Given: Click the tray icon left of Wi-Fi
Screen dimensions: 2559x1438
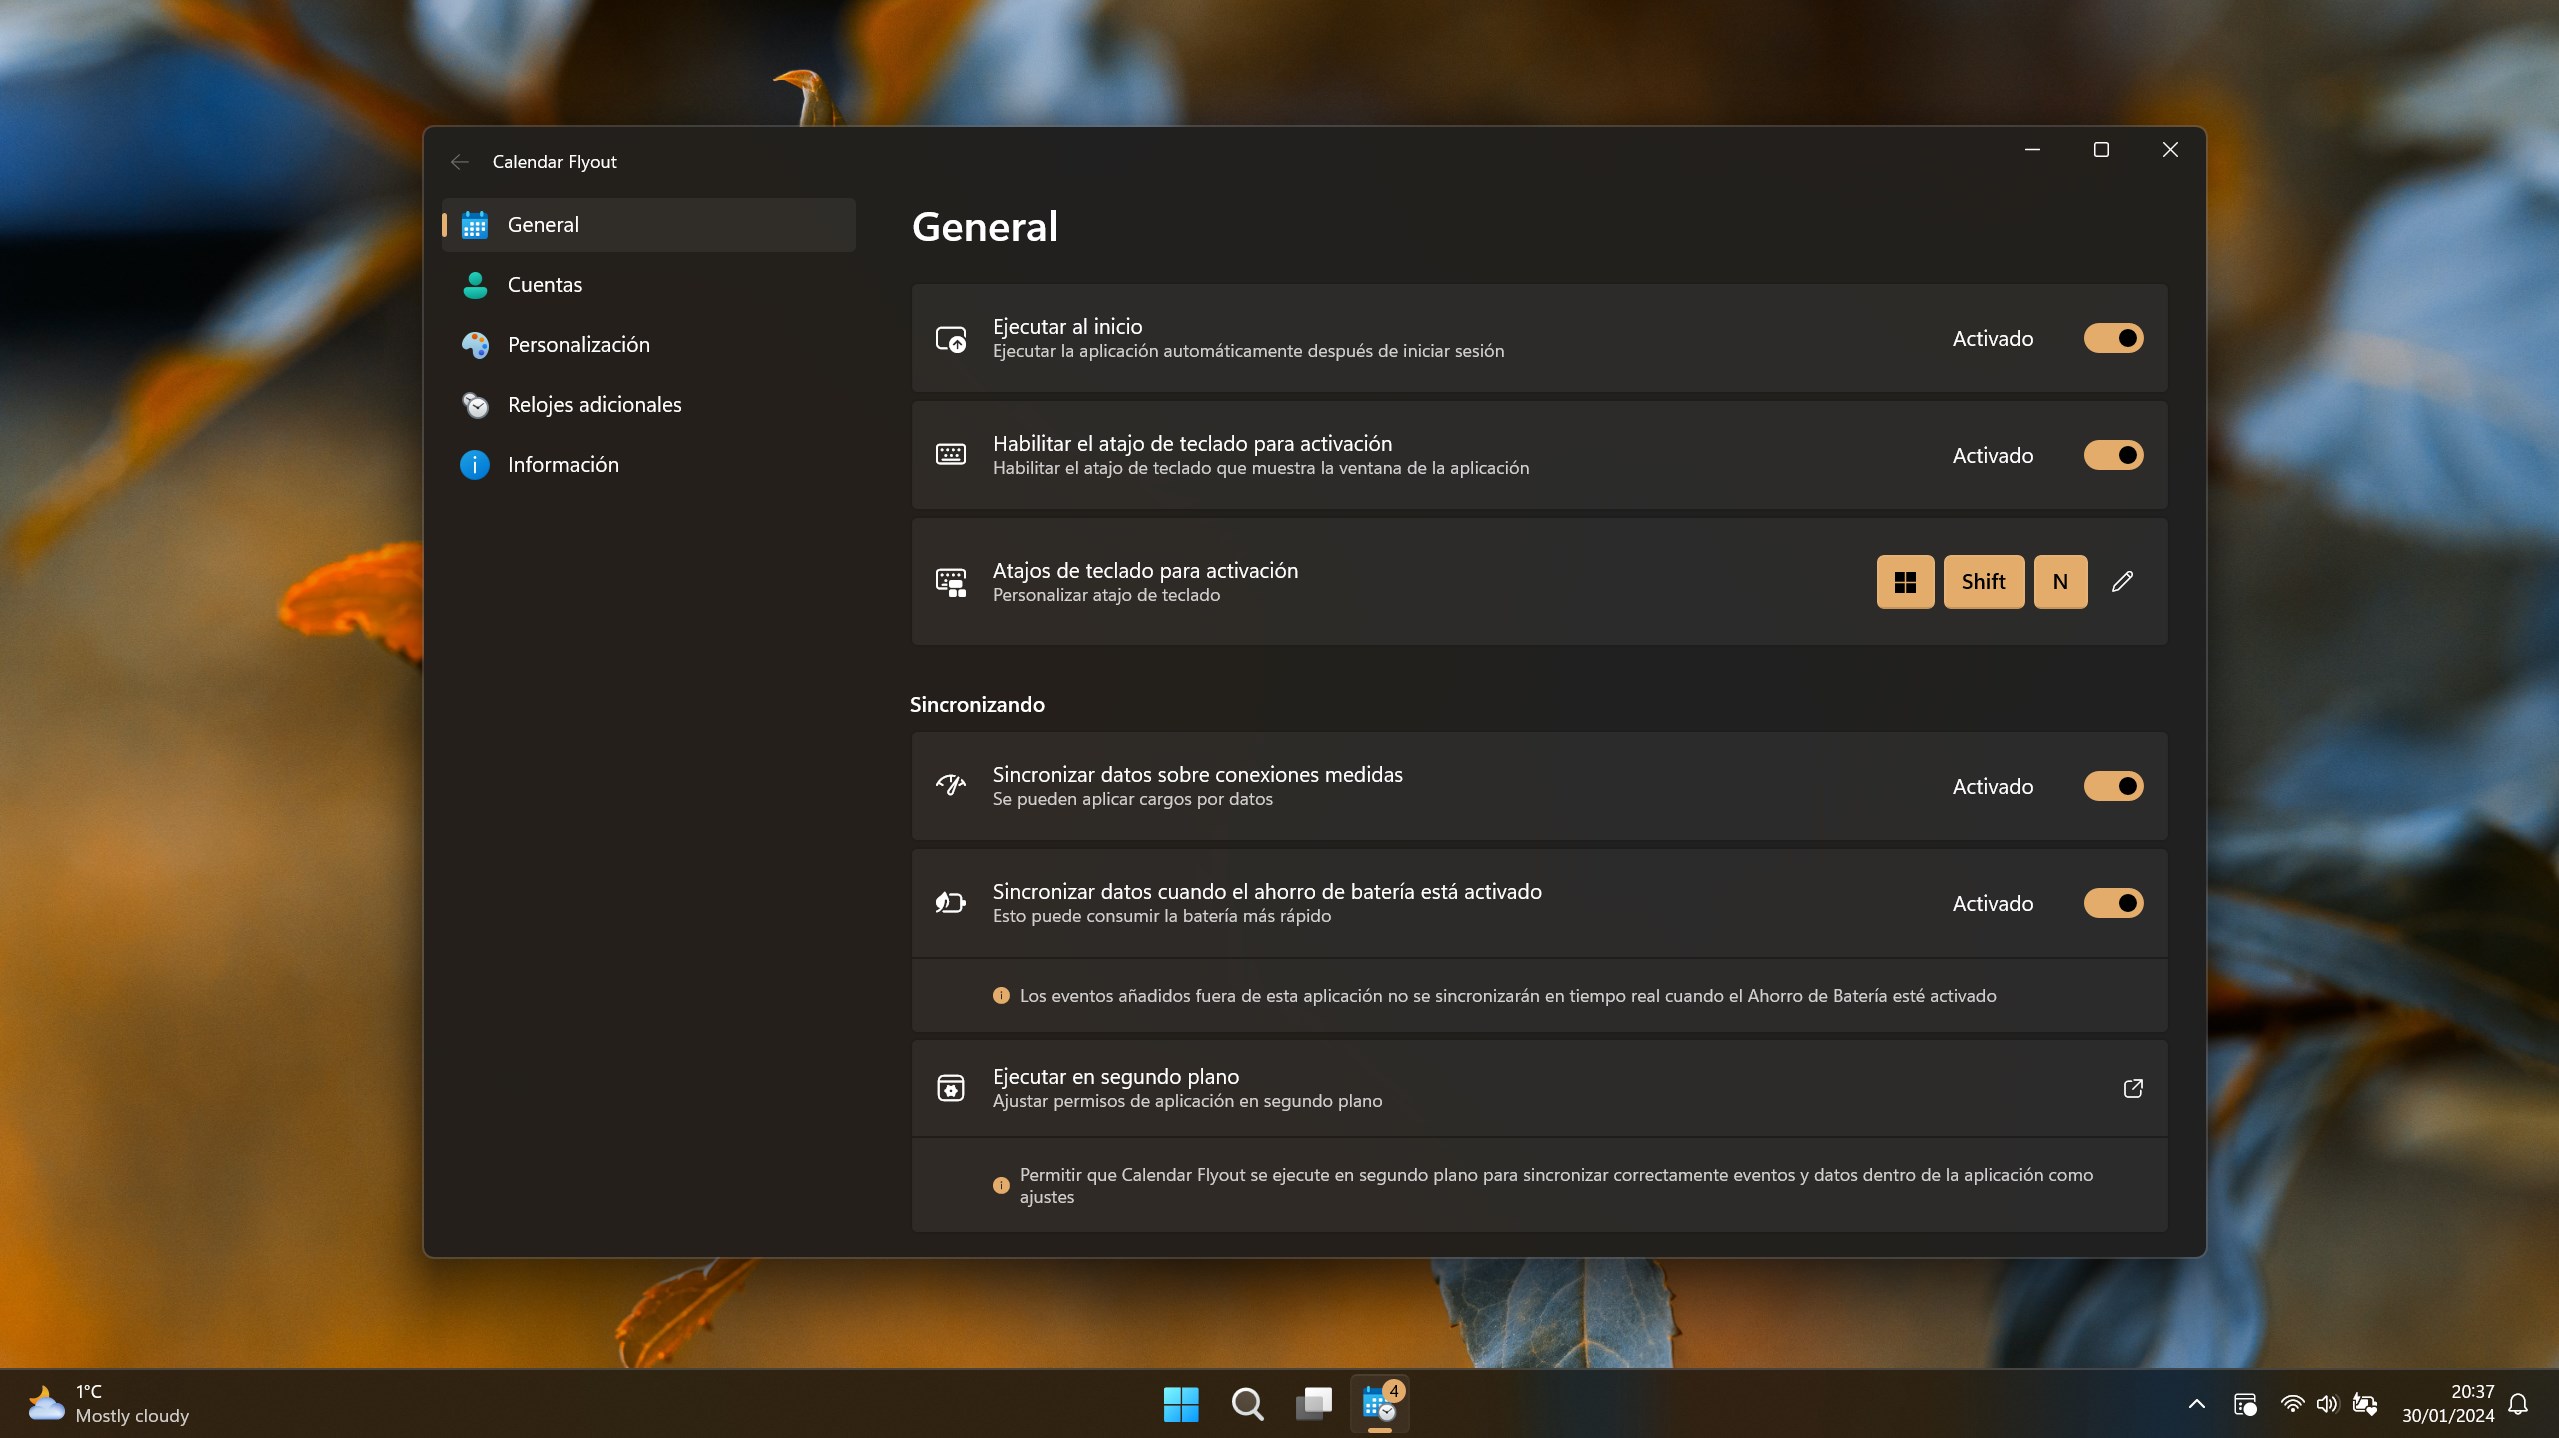Looking at the screenshot, I should pos(2244,1404).
